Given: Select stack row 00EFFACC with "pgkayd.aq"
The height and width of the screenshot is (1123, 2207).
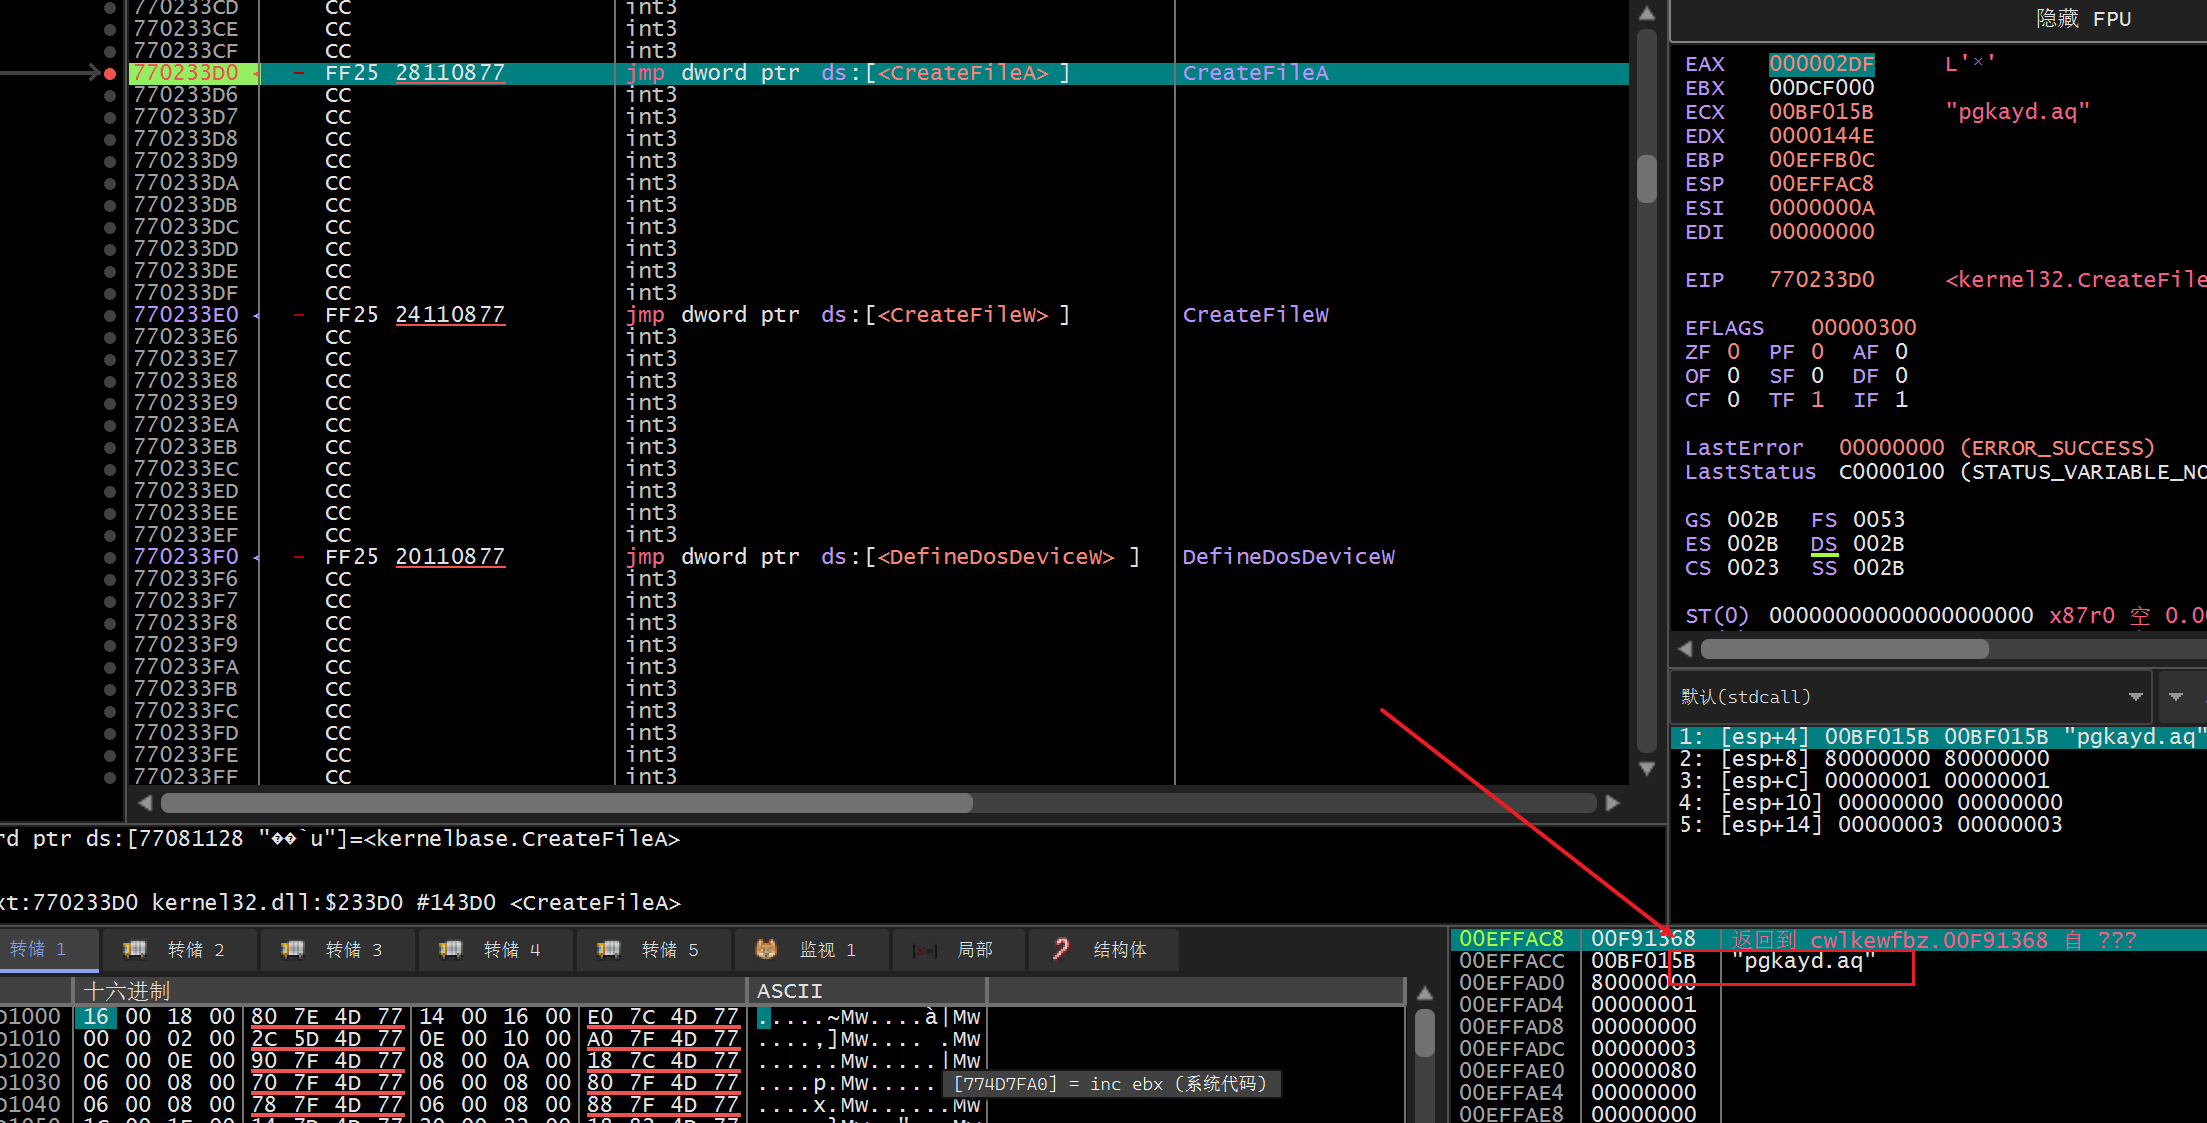Looking at the screenshot, I should click(1828, 961).
